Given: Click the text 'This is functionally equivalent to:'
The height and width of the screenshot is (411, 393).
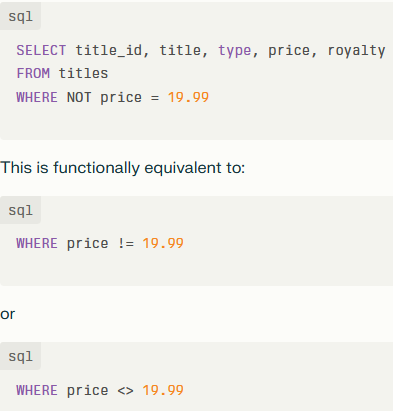Looking at the screenshot, I should (123, 168).
